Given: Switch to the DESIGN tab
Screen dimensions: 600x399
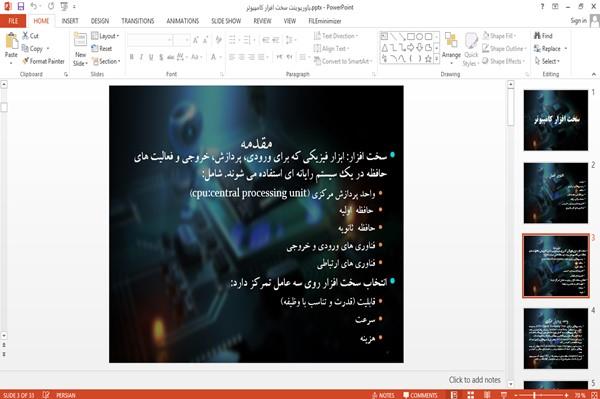Looking at the screenshot, I should (99, 21).
